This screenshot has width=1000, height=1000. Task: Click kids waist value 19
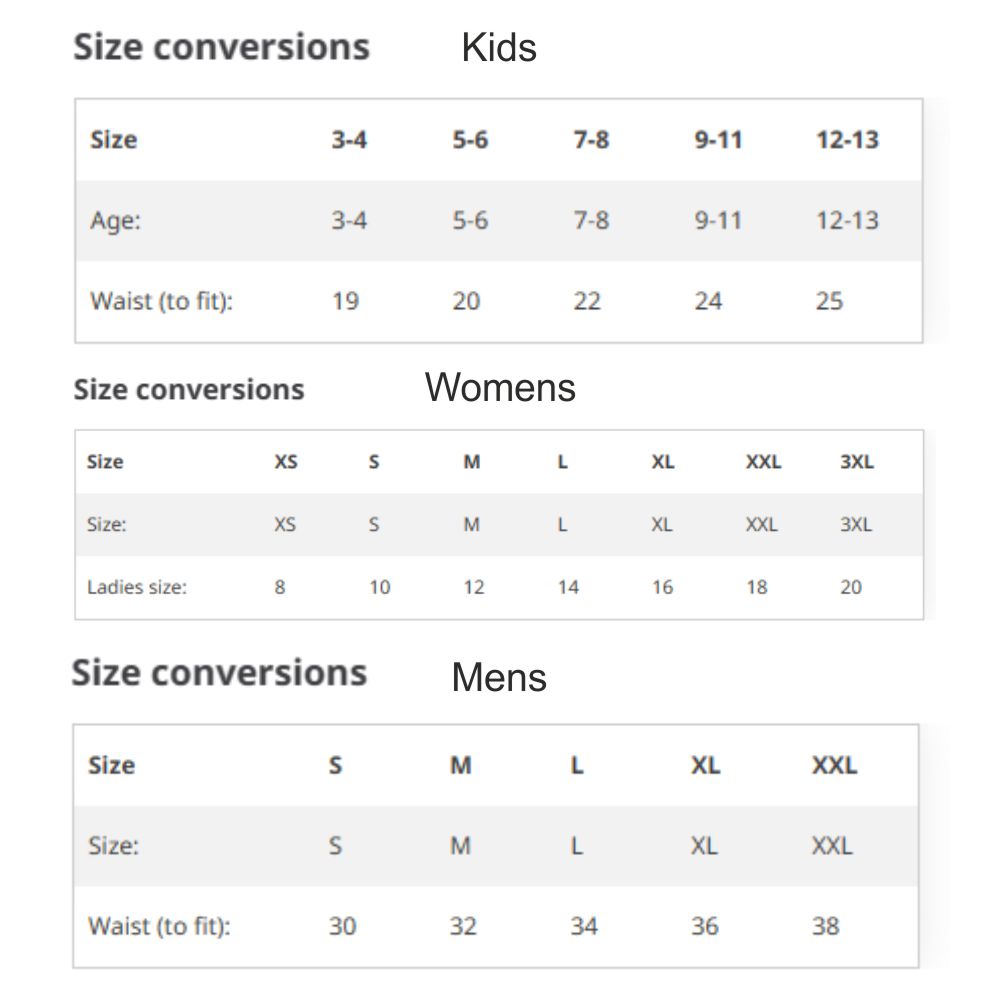coord(345,301)
